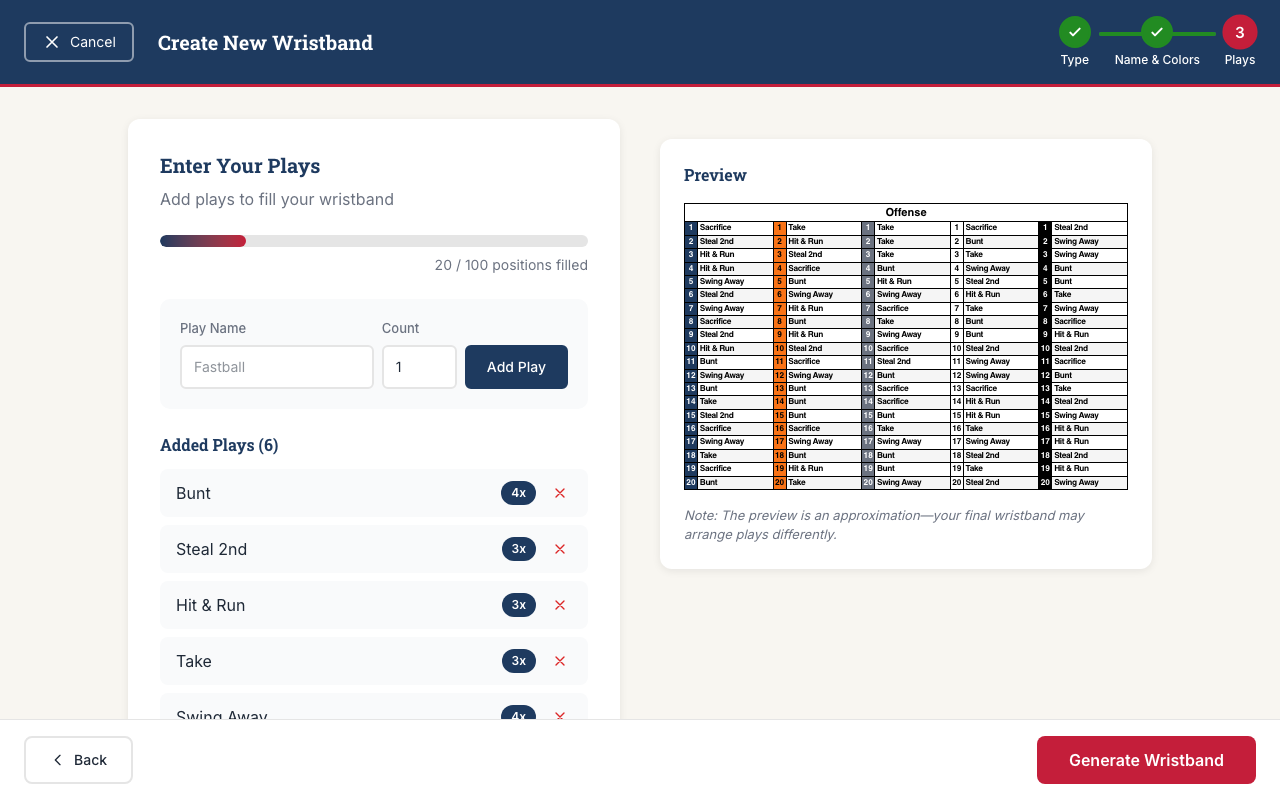Click the Enter Your Plays heading
This screenshot has width=1280, height=800.
coord(240,166)
